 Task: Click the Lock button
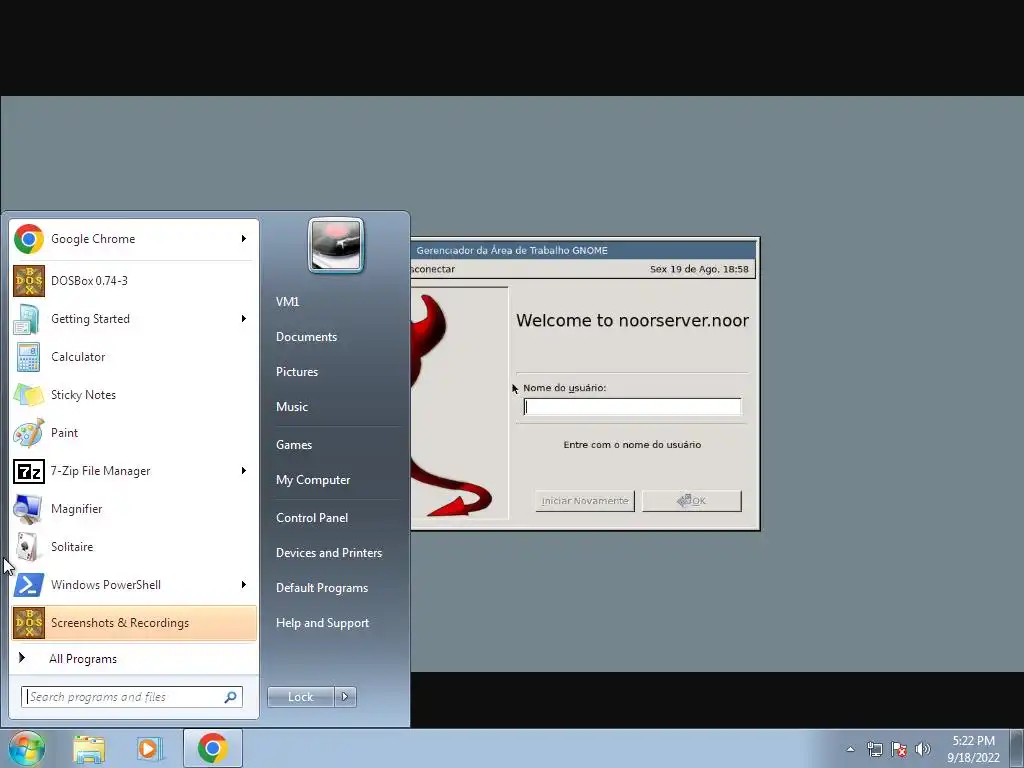tap(300, 697)
